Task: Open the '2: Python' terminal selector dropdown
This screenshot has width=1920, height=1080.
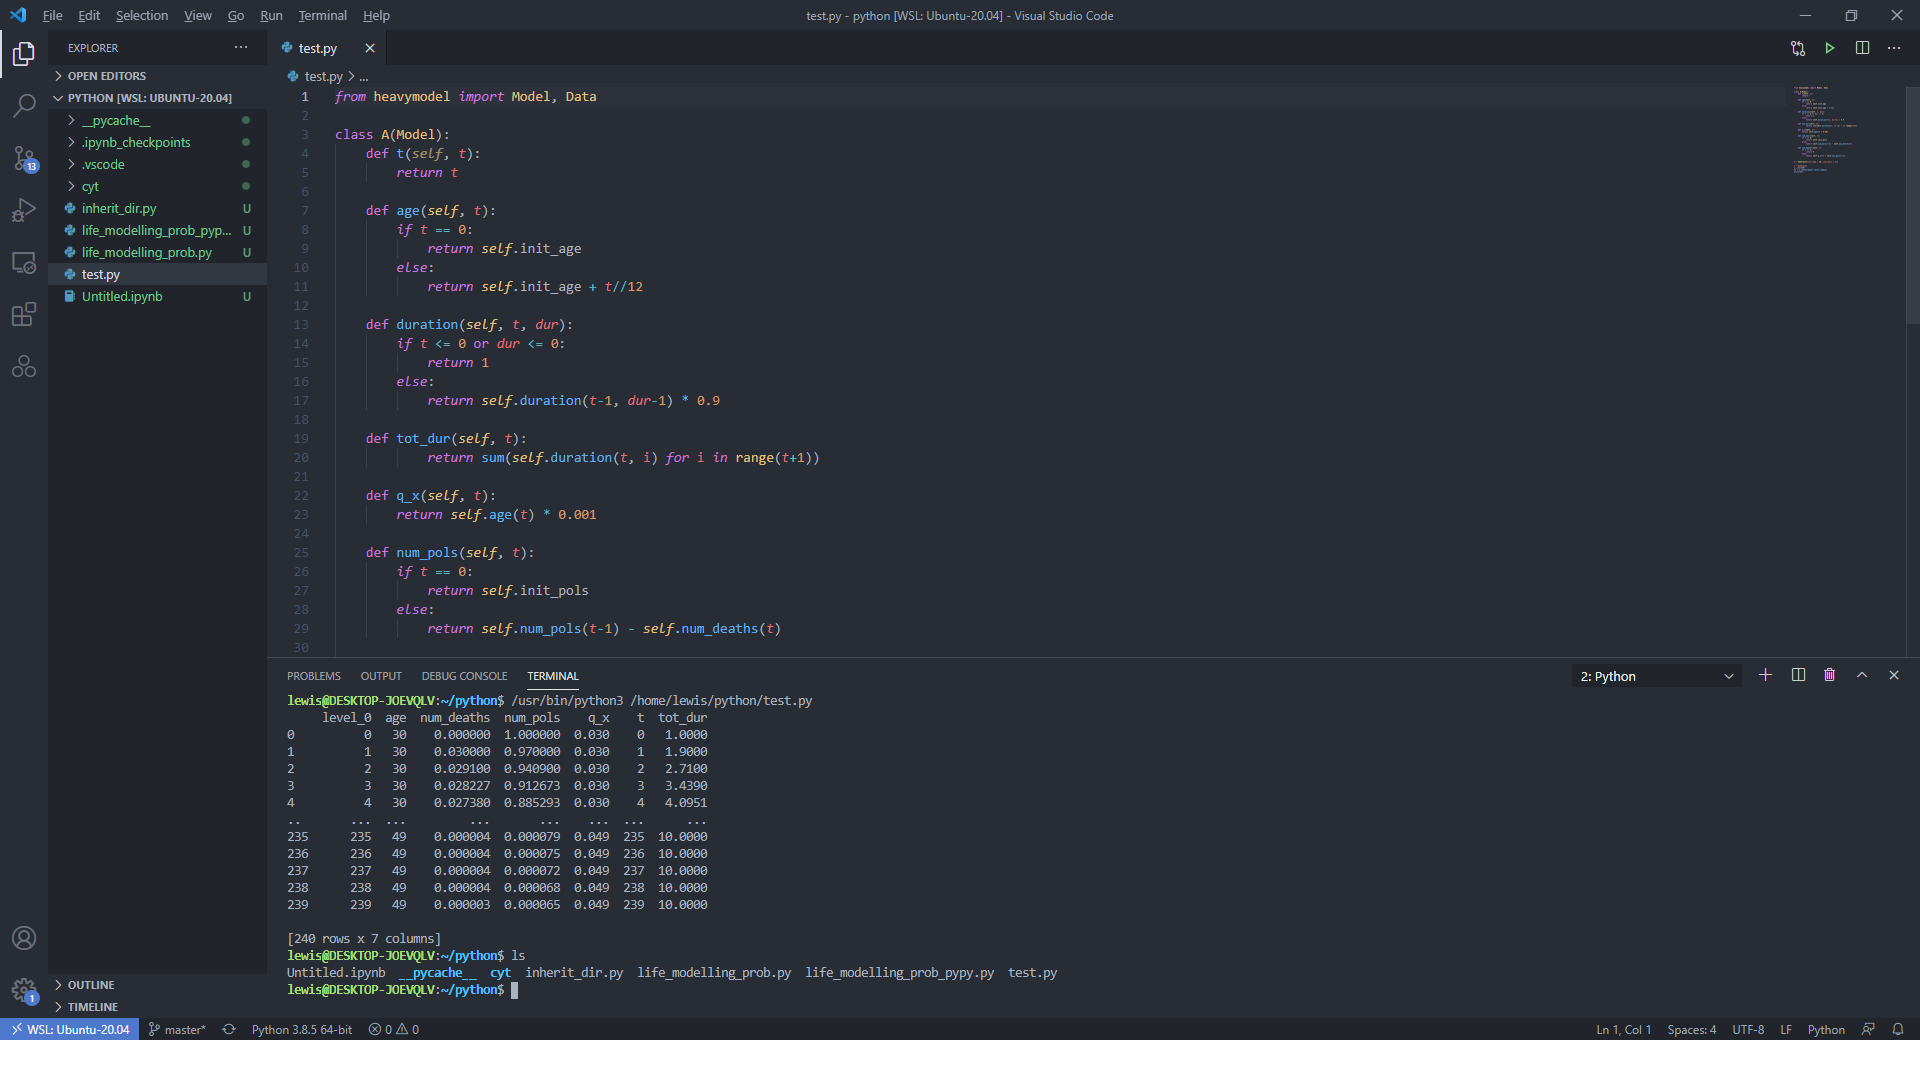Action: tap(1656, 676)
